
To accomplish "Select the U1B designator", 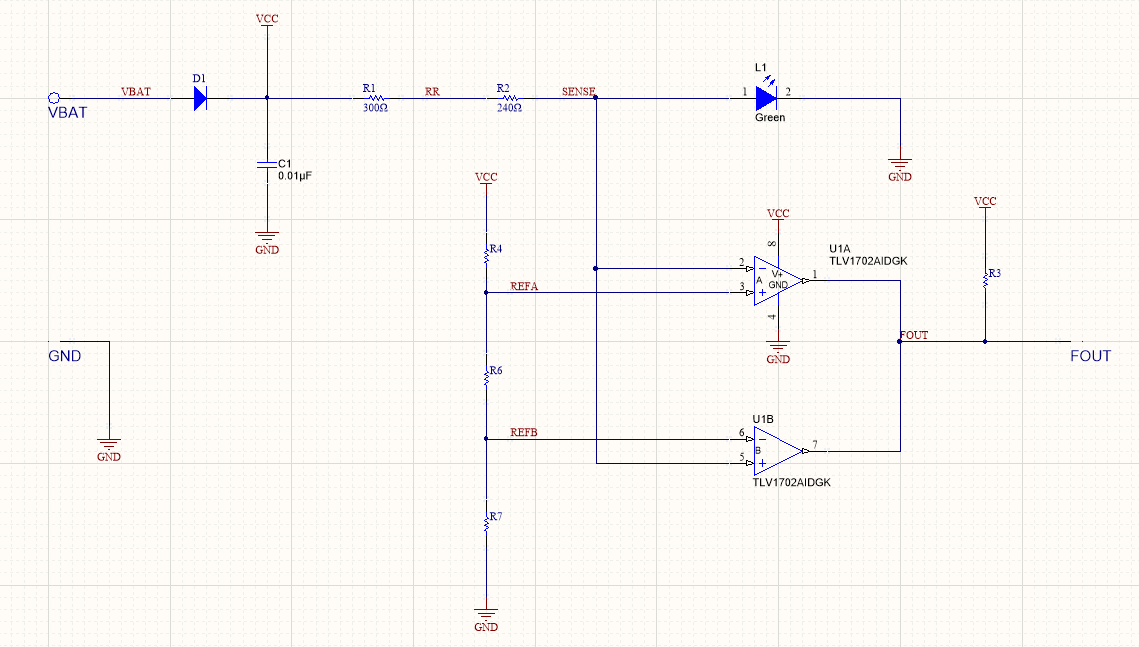I will pos(763,419).
